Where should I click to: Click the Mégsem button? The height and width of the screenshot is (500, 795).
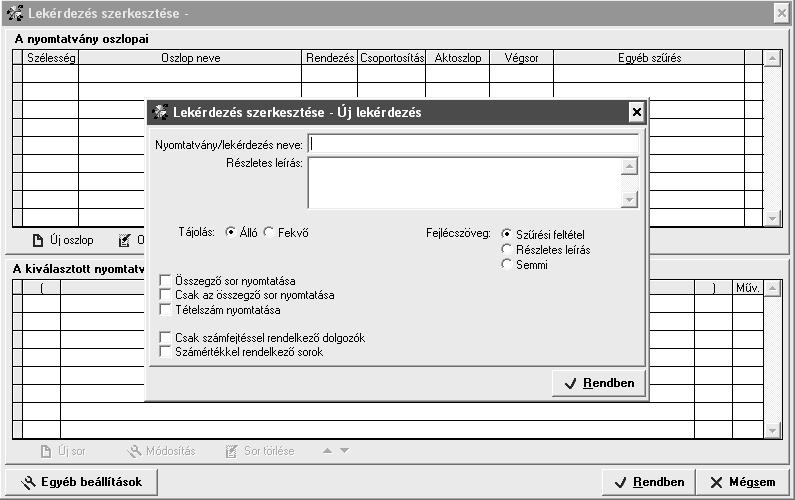(743, 482)
